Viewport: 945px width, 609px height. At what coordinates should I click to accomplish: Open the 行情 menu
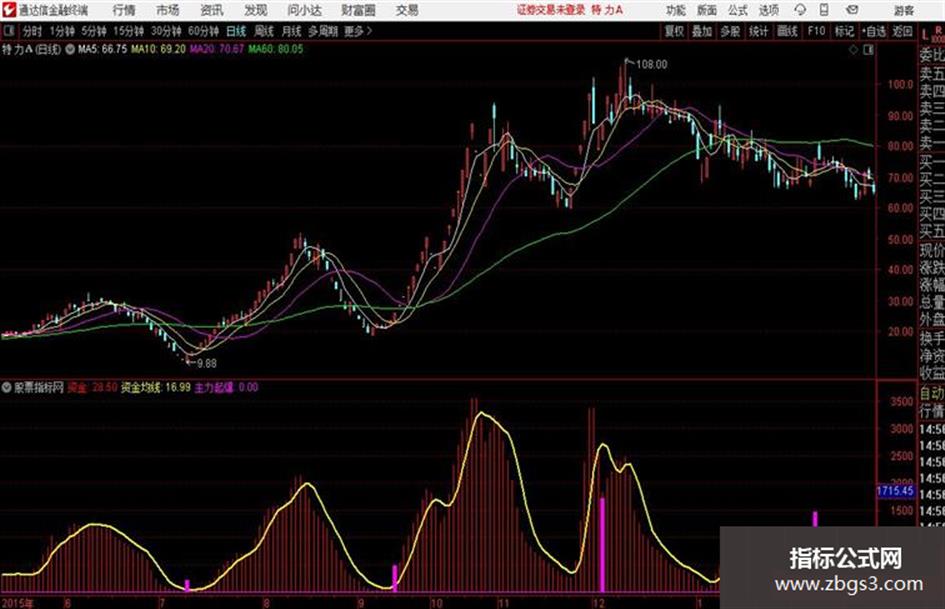click(x=124, y=10)
